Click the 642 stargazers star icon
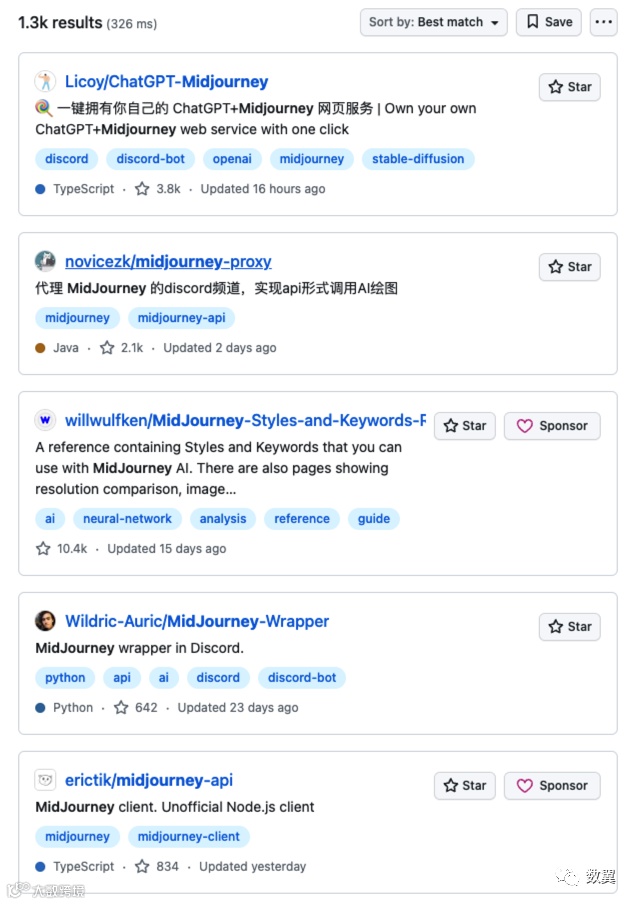Screen dimensions: 636x904 click(x=121, y=708)
